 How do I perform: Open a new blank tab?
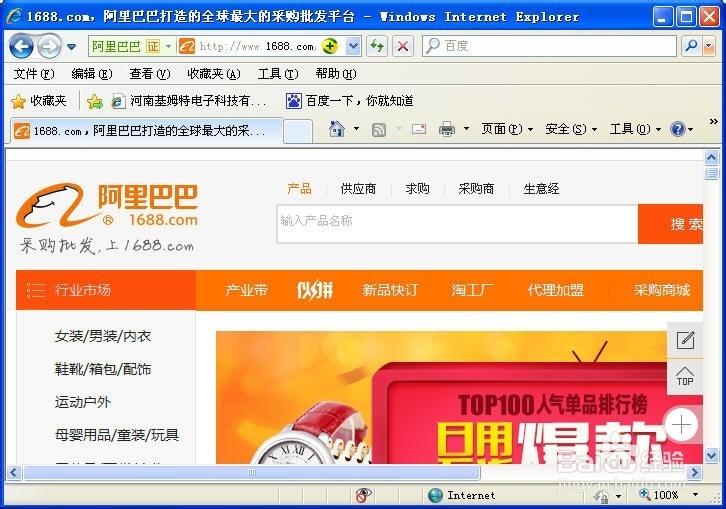click(x=298, y=131)
